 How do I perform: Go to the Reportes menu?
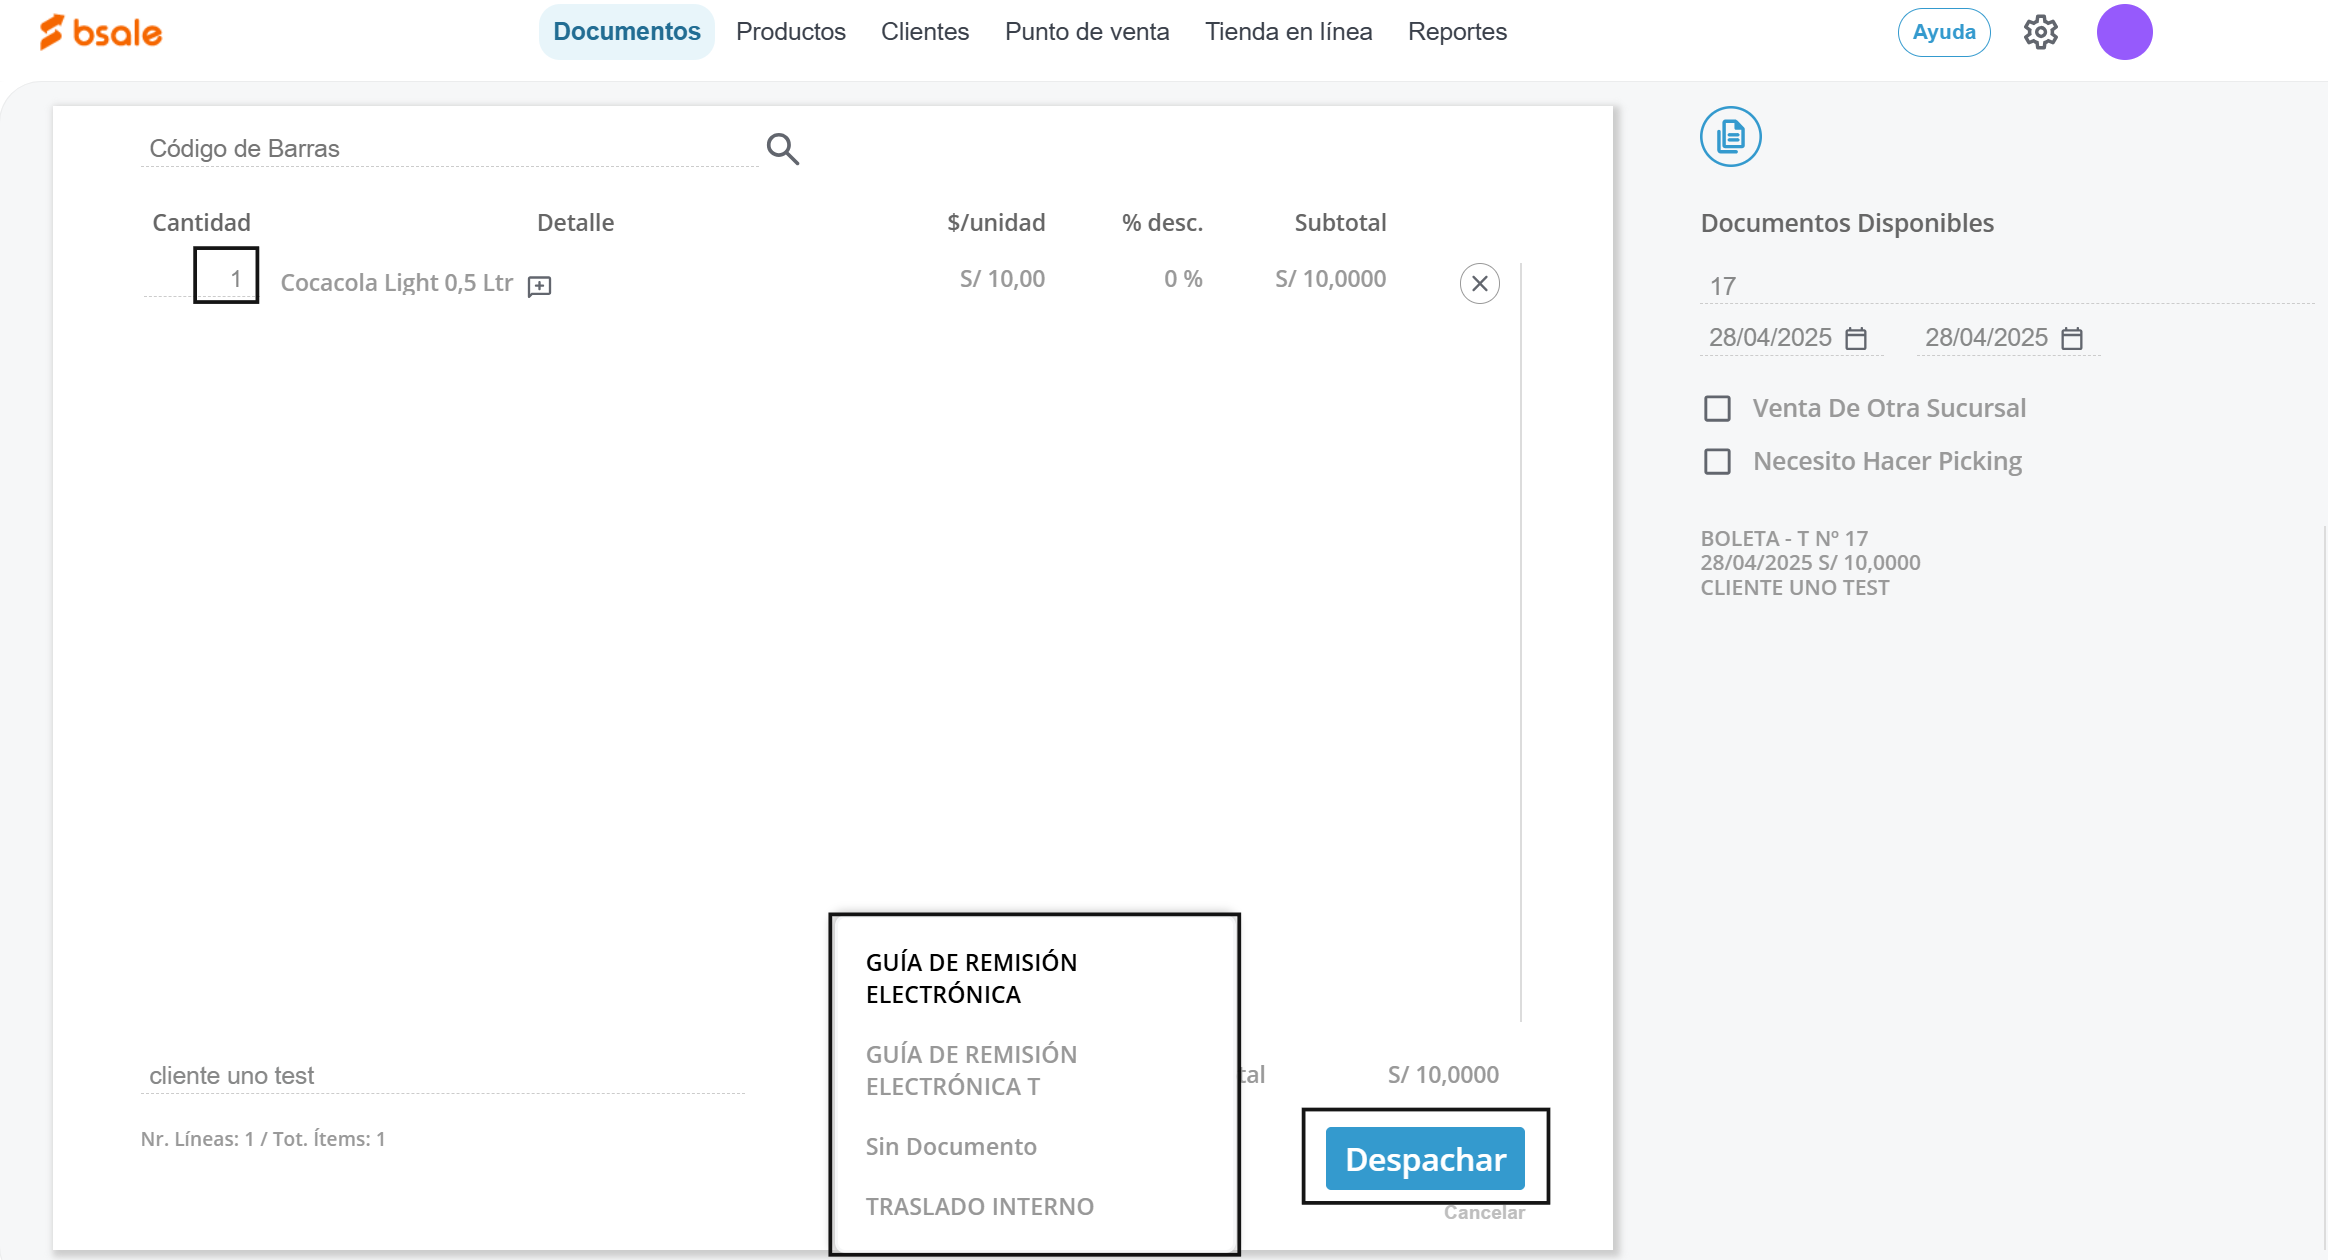(x=1456, y=32)
